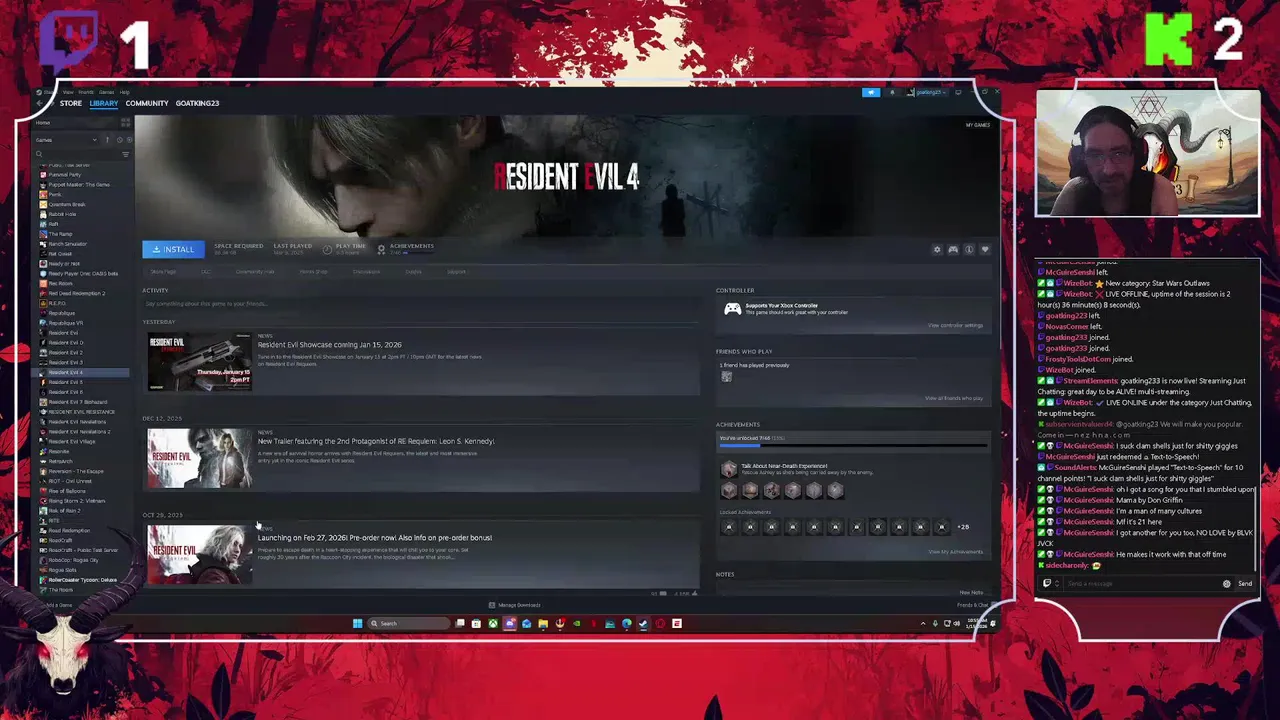Click the Steam icon on taskbar
1280x720 pixels.
coord(643,623)
